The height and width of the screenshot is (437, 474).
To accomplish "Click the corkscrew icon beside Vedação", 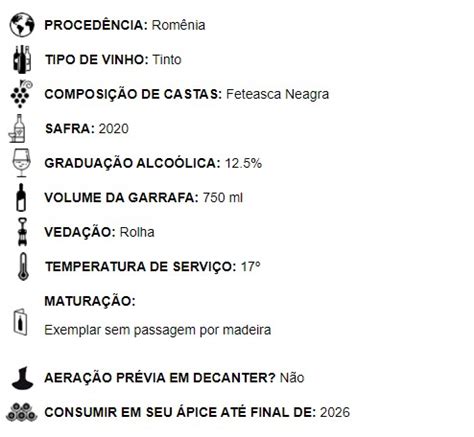I will click(23, 232).
